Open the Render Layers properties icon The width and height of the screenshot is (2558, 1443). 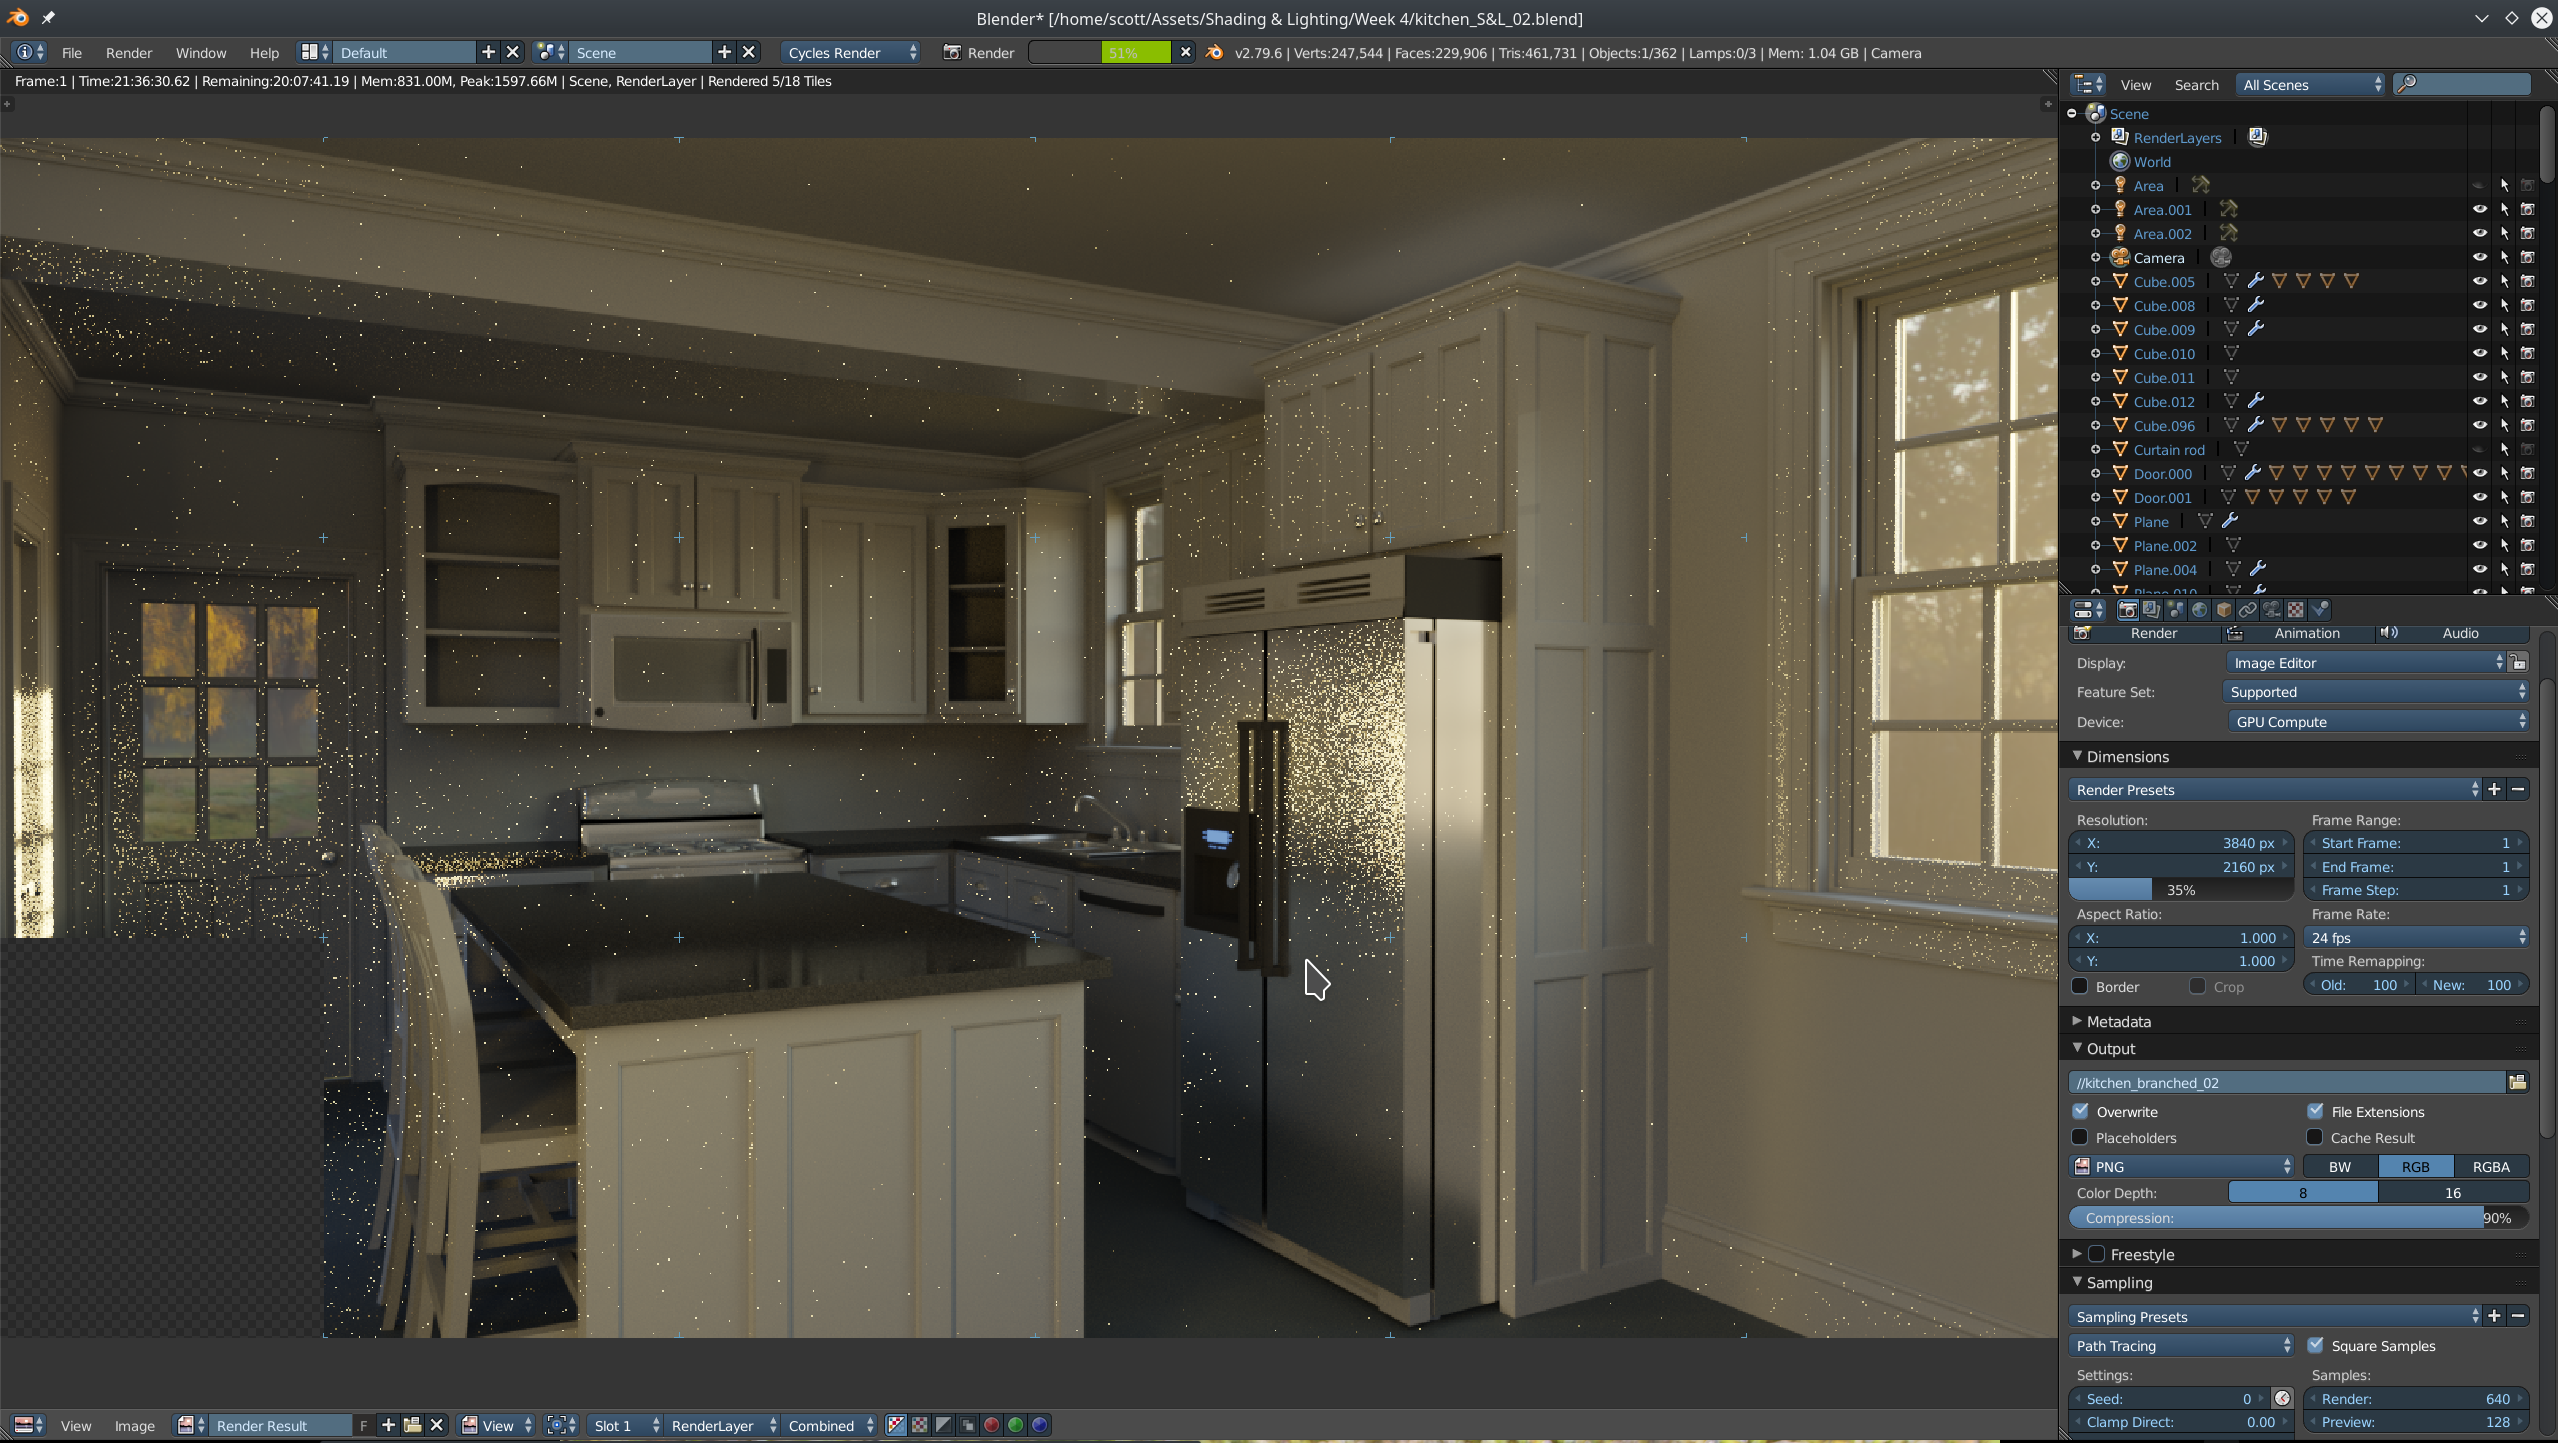tap(2151, 610)
